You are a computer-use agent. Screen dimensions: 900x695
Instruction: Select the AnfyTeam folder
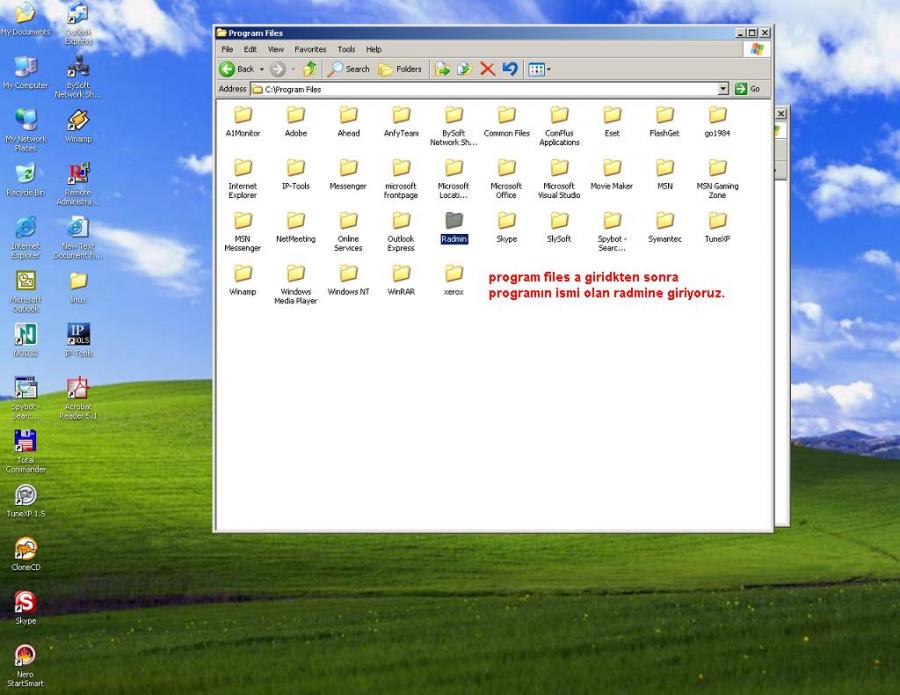[401, 122]
